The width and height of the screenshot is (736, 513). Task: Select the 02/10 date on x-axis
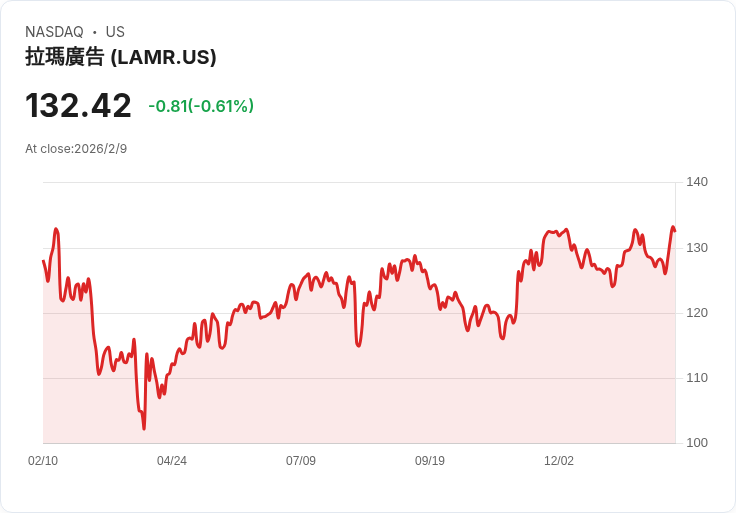point(43,461)
